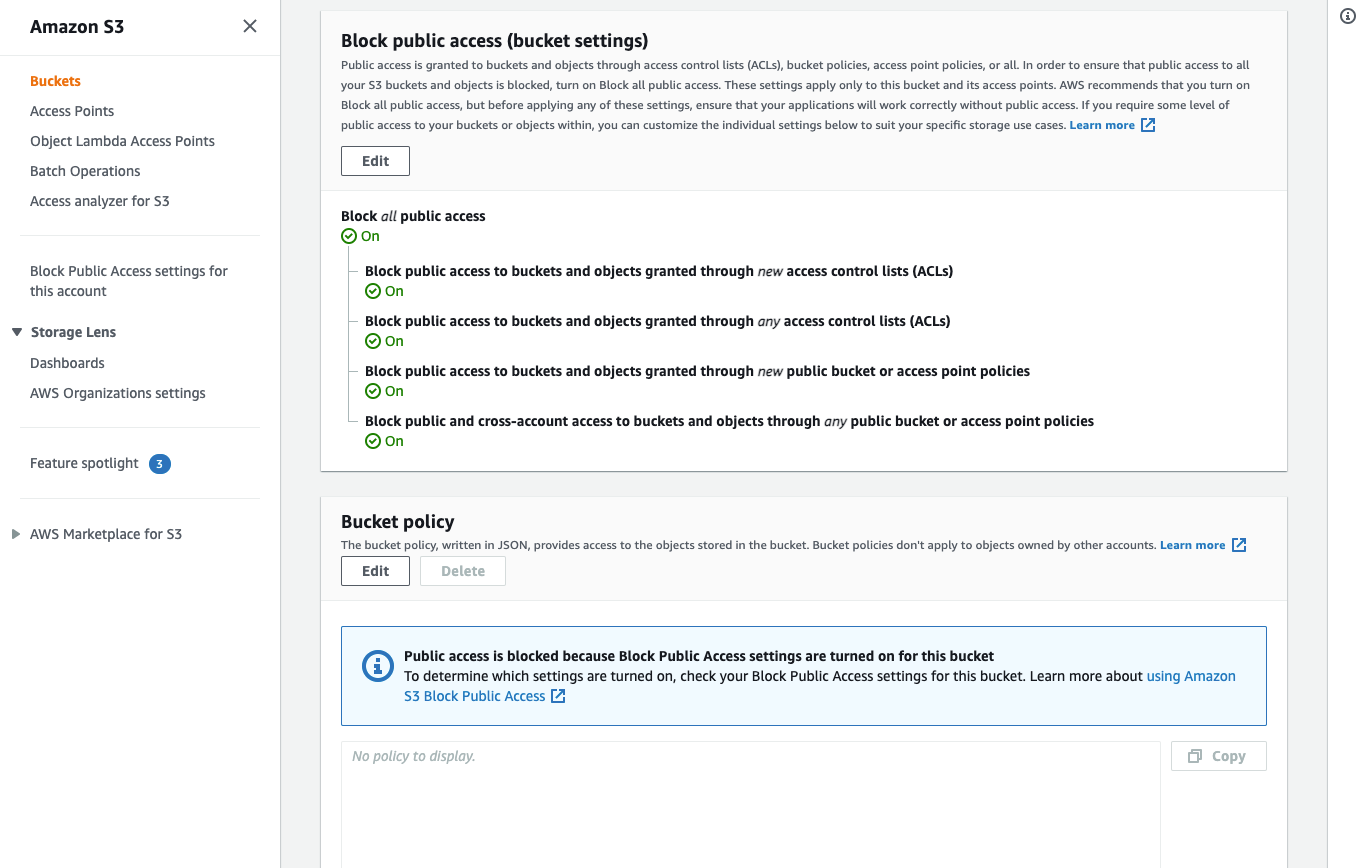The image size is (1368, 868).
Task: Collapse the Storage Lens section
Action: click(x=17, y=332)
